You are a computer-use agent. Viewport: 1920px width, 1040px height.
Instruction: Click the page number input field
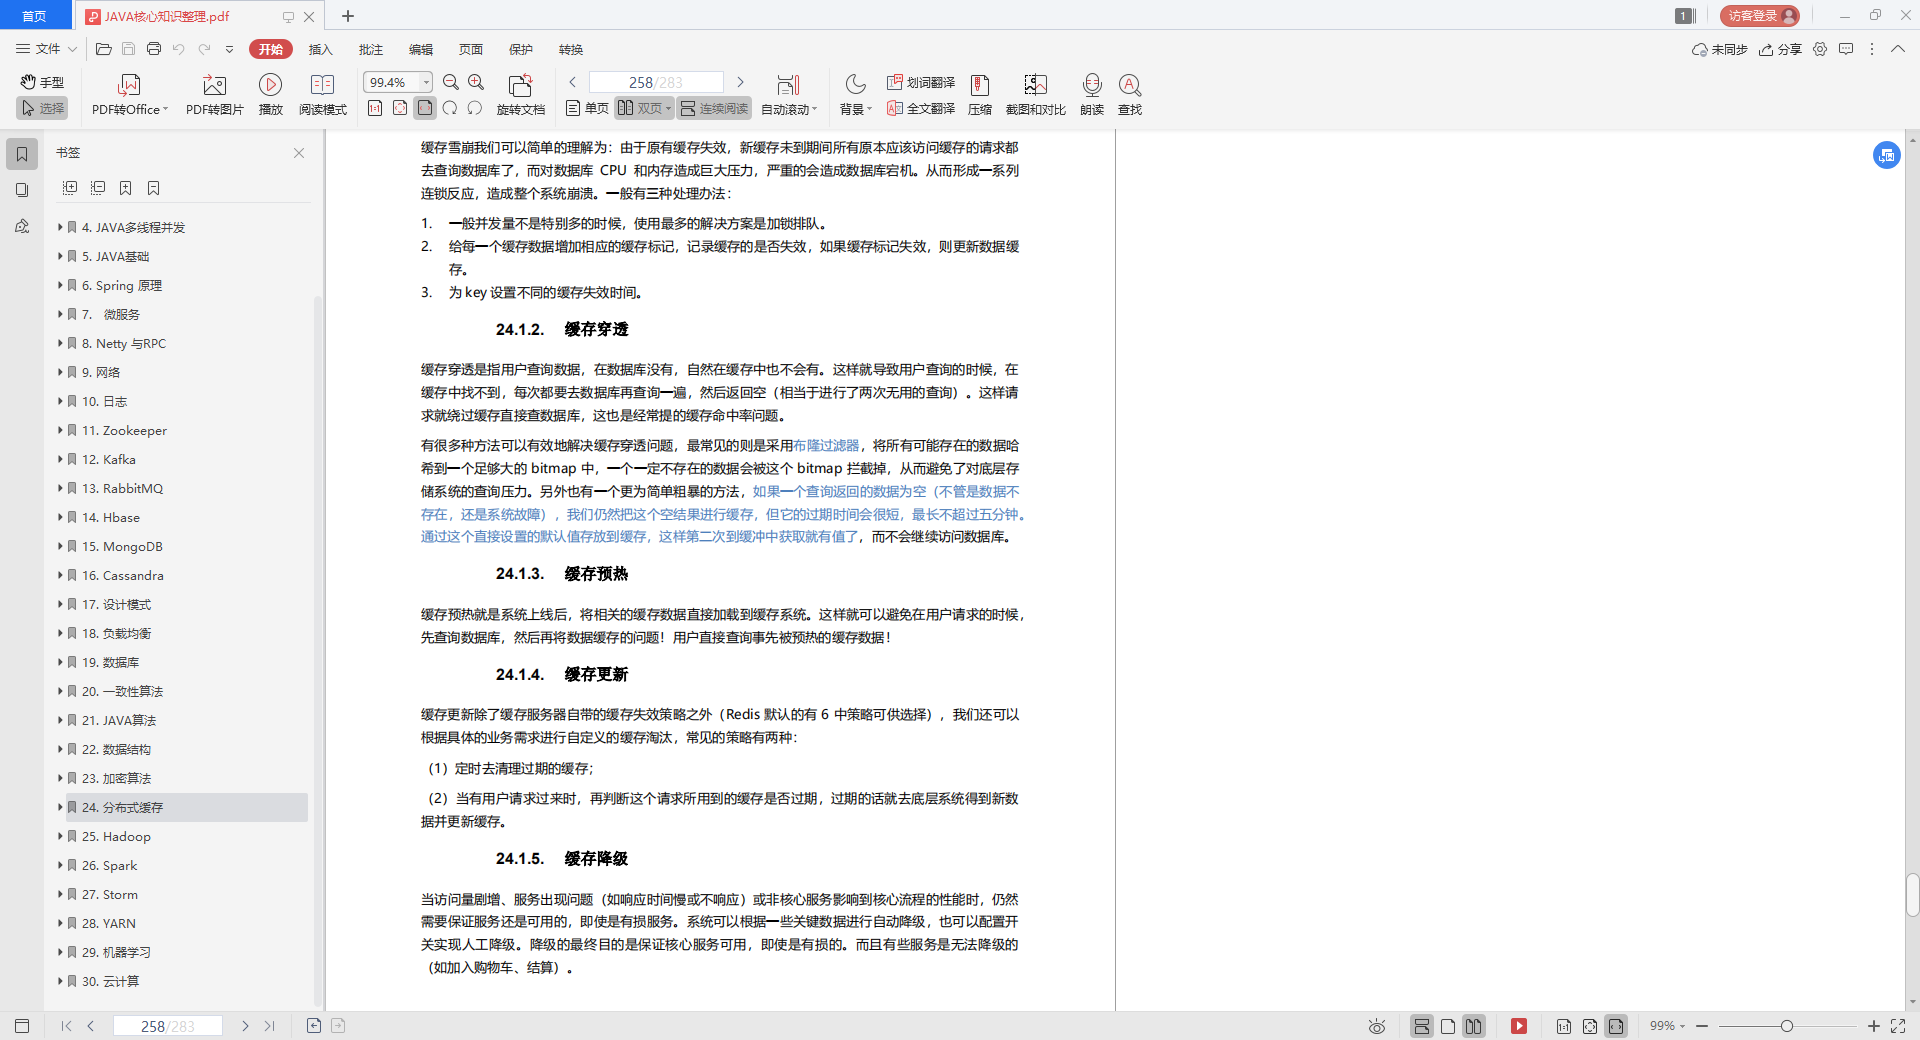click(x=655, y=82)
